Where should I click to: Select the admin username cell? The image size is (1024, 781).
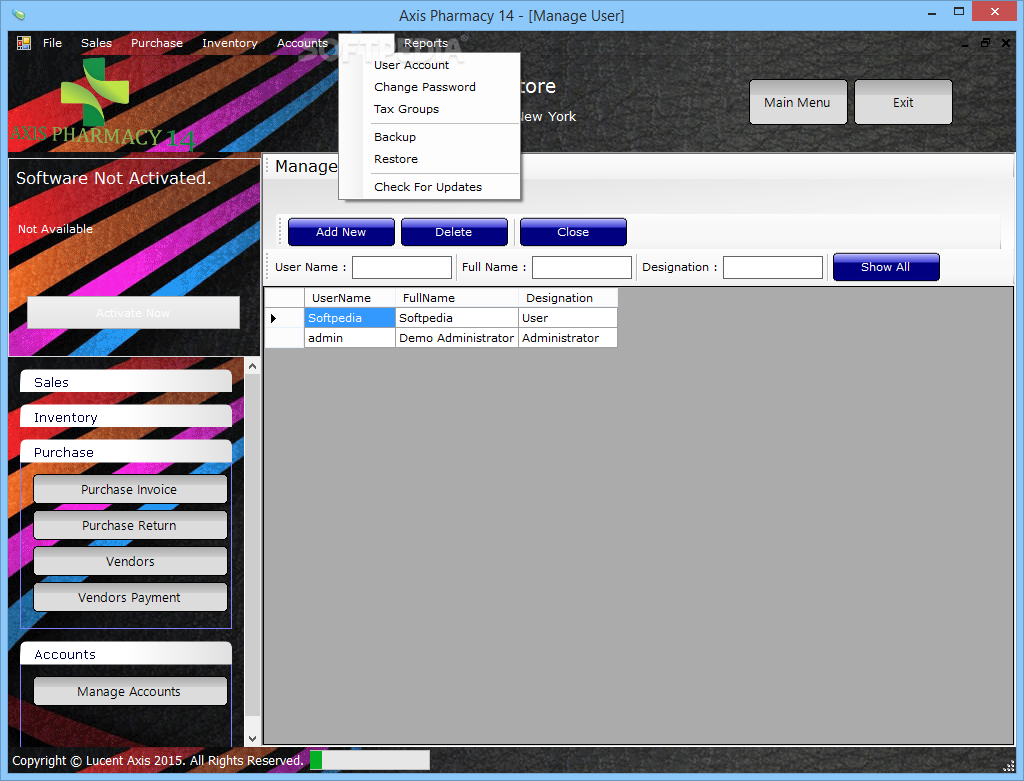tap(349, 338)
